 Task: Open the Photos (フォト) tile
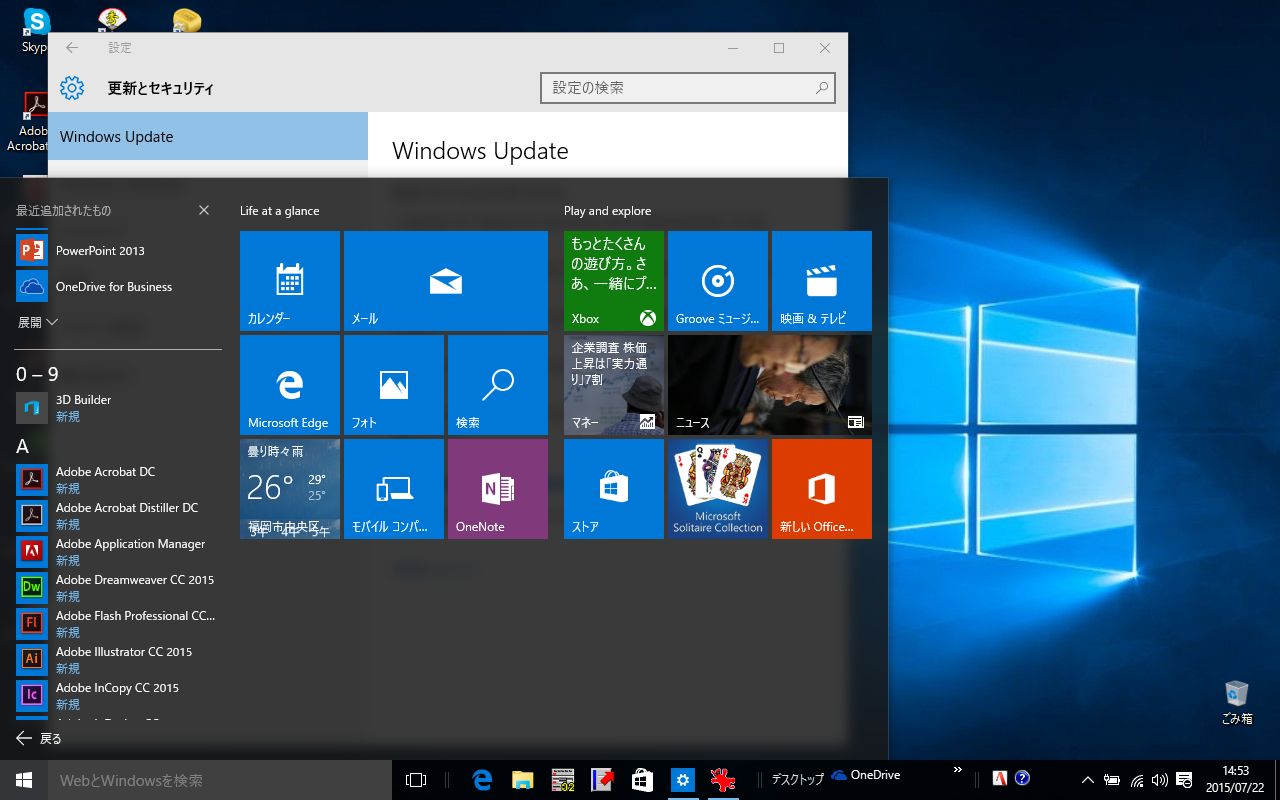pyautogui.click(x=394, y=385)
